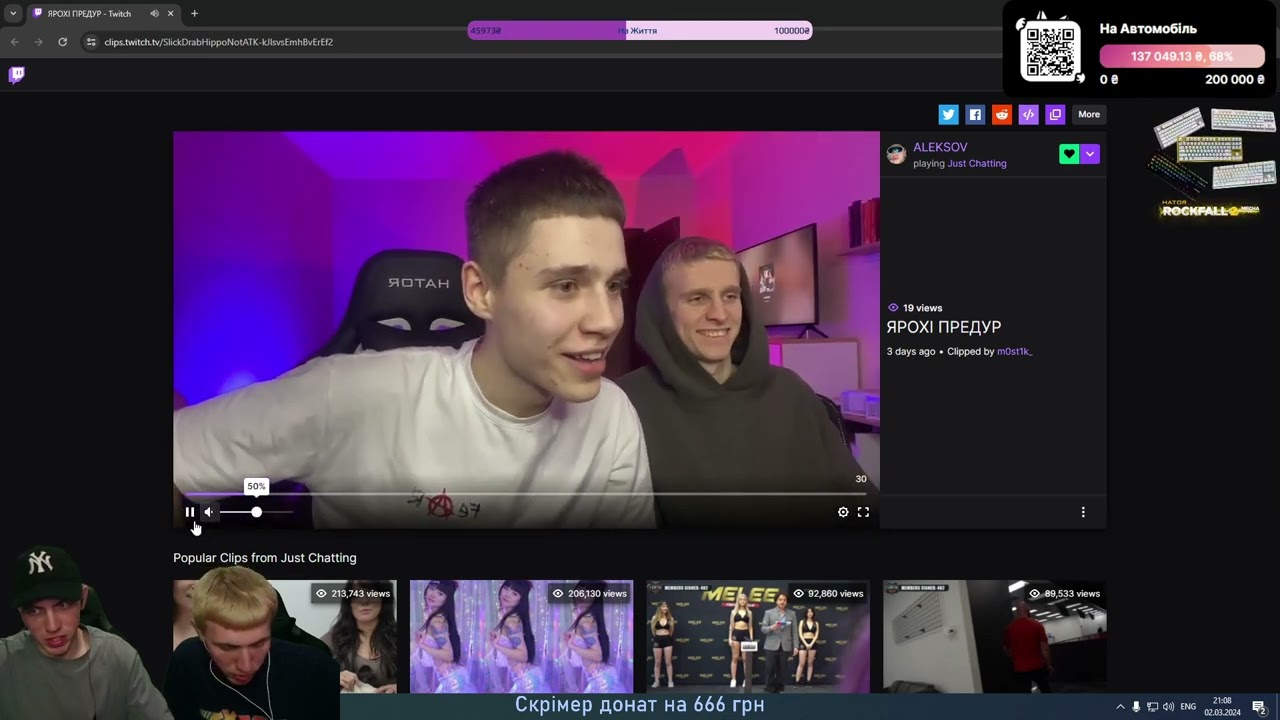Reload the current page
The height and width of the screenshot is (720, 1280).
tap(62, 42)
